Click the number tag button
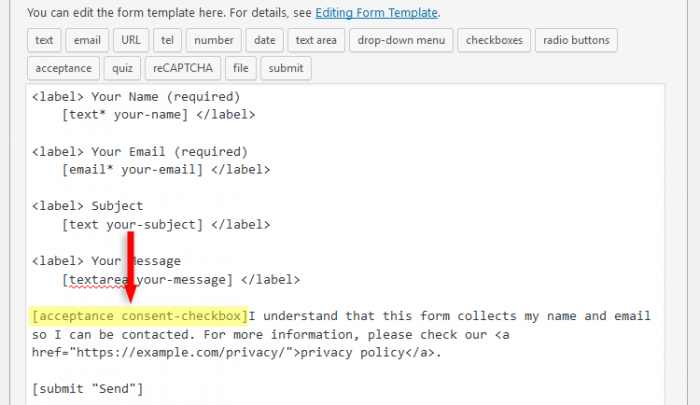Image resolution: width=700 pixels, height=405 pixels. point(214,40)
